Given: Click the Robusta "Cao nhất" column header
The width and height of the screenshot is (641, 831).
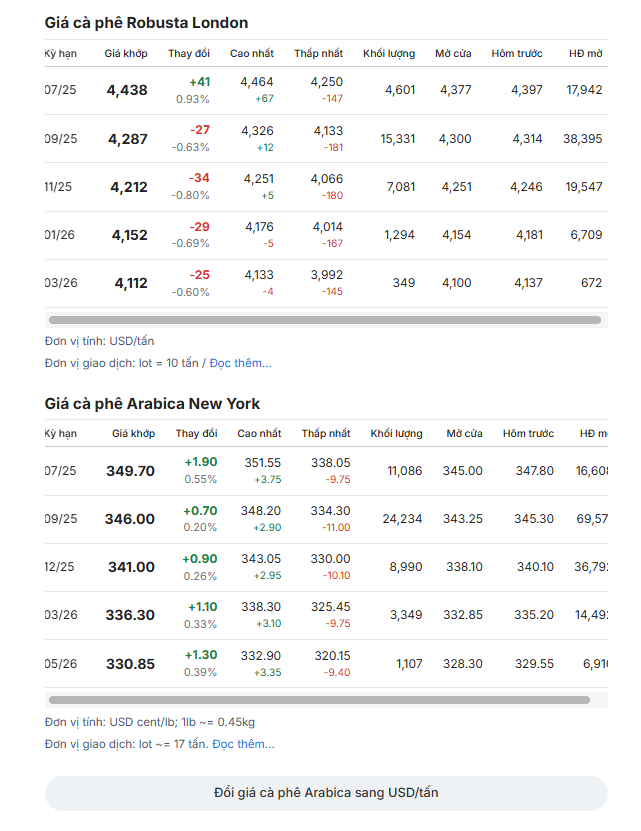Looking at the screenshot, I should (252, 54).
